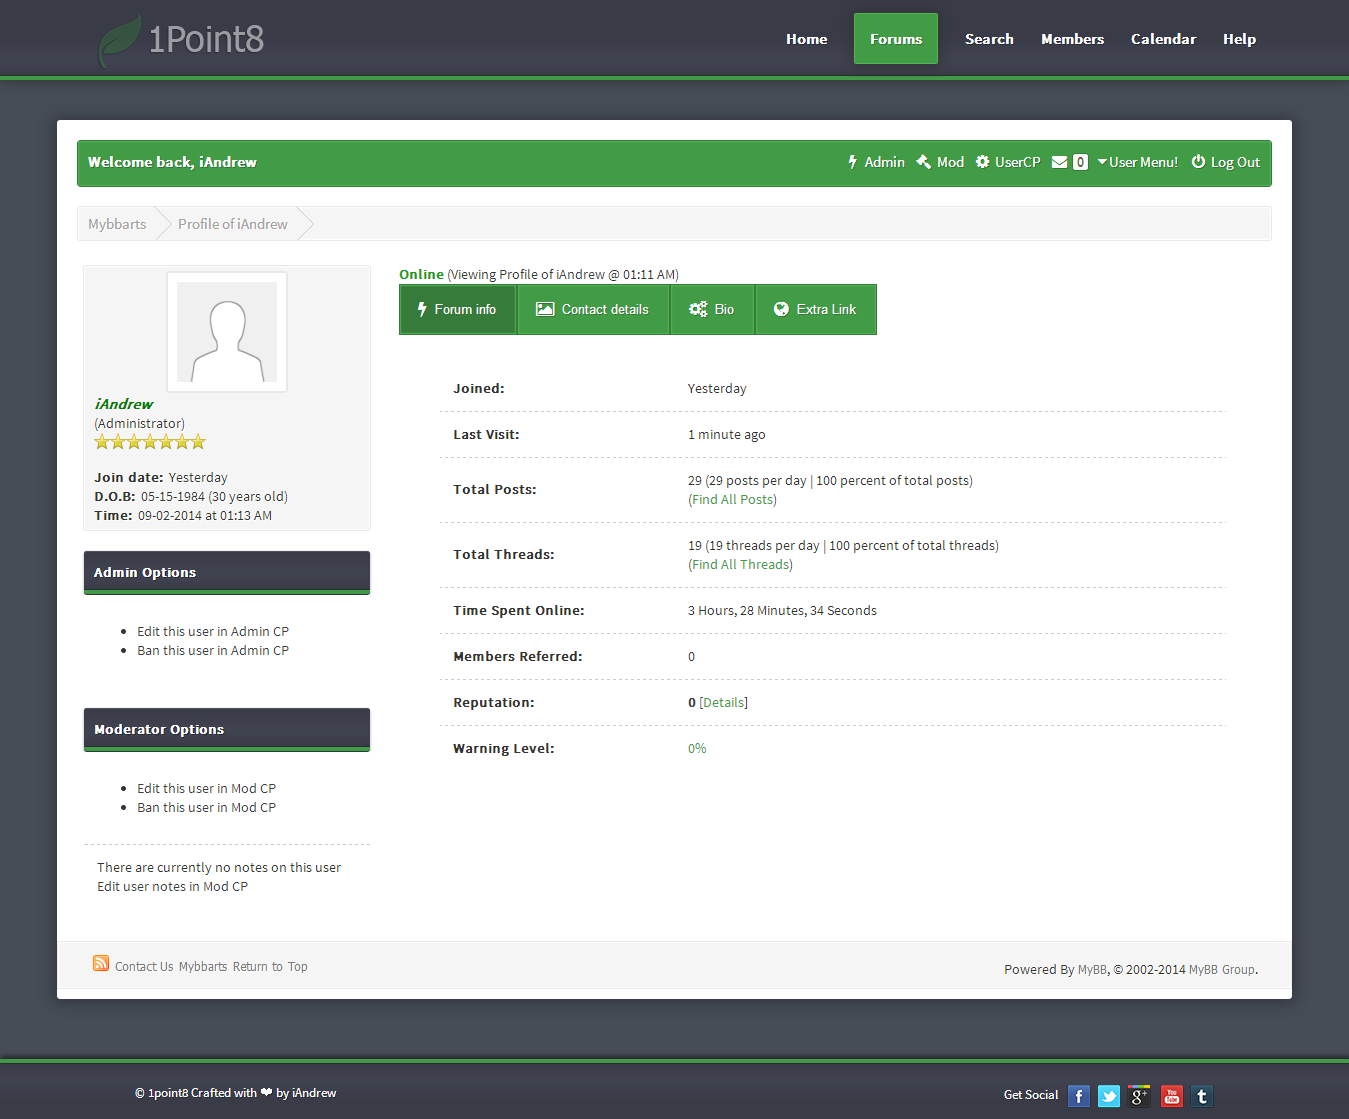Open the Twitter social icon
The width and height of the screenshot is (1349, 1119).
pyautogui.click(x=1109, y=1096)
